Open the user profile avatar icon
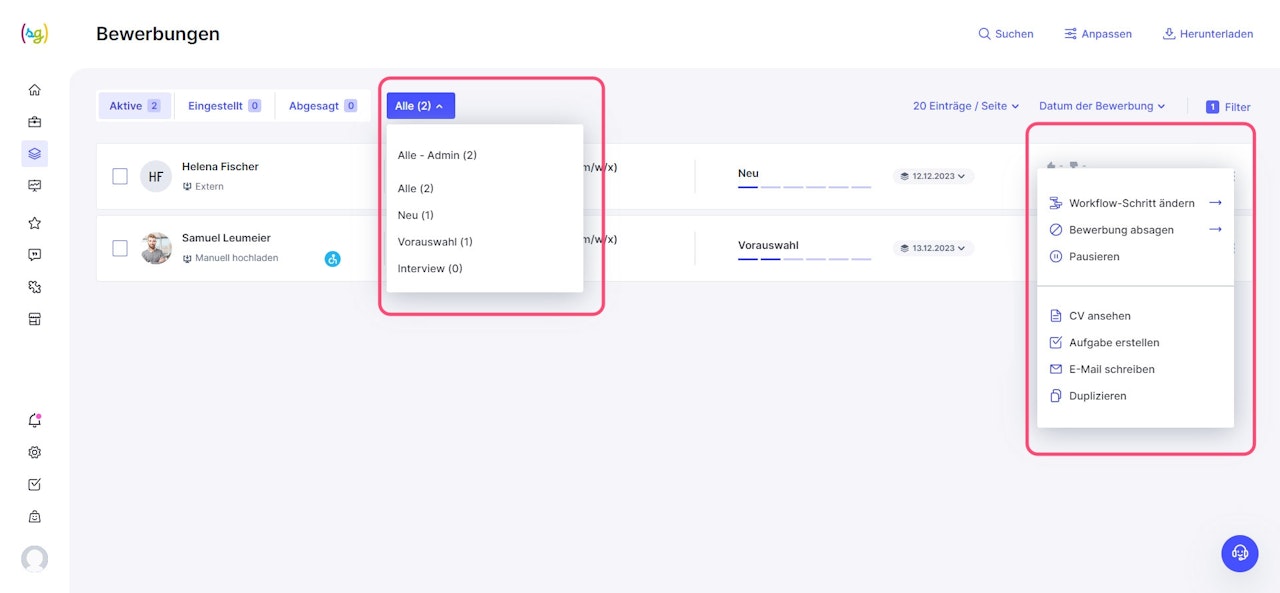 pyautogui.click(x=35, y=559)
